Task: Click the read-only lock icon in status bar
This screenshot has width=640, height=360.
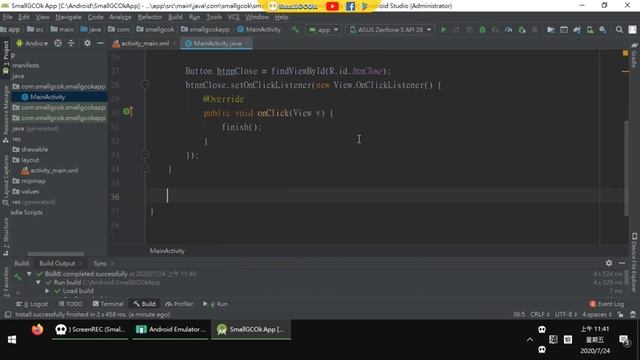Action: point(620,315)
